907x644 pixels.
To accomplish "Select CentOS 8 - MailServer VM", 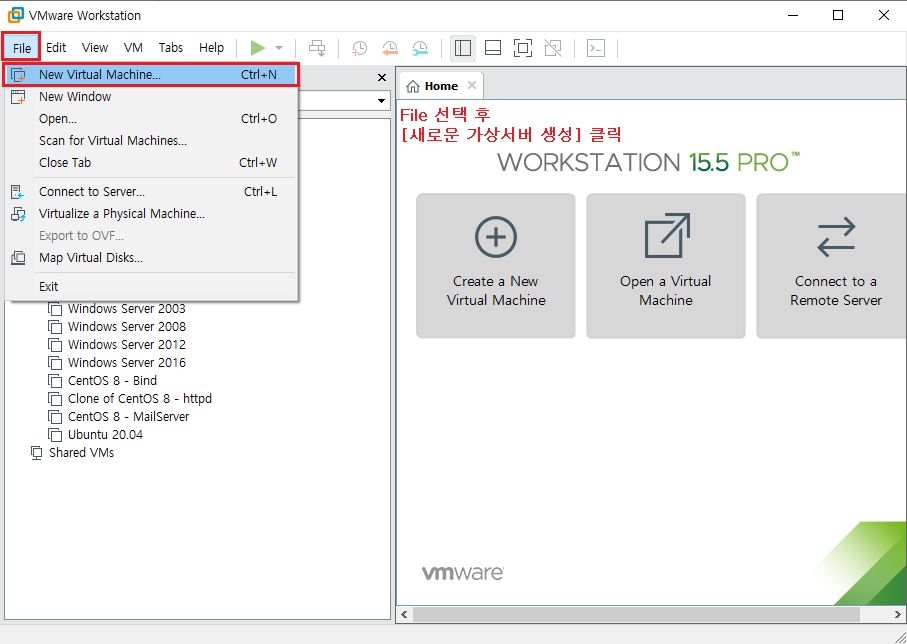I will pyautogui.click(x=128, y=417).
